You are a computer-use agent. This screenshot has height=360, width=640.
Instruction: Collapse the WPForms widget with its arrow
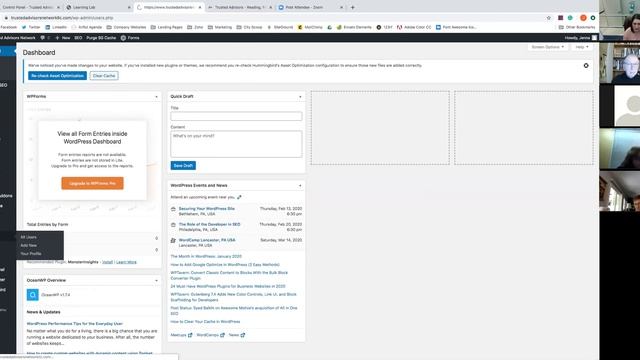point(156,97)
